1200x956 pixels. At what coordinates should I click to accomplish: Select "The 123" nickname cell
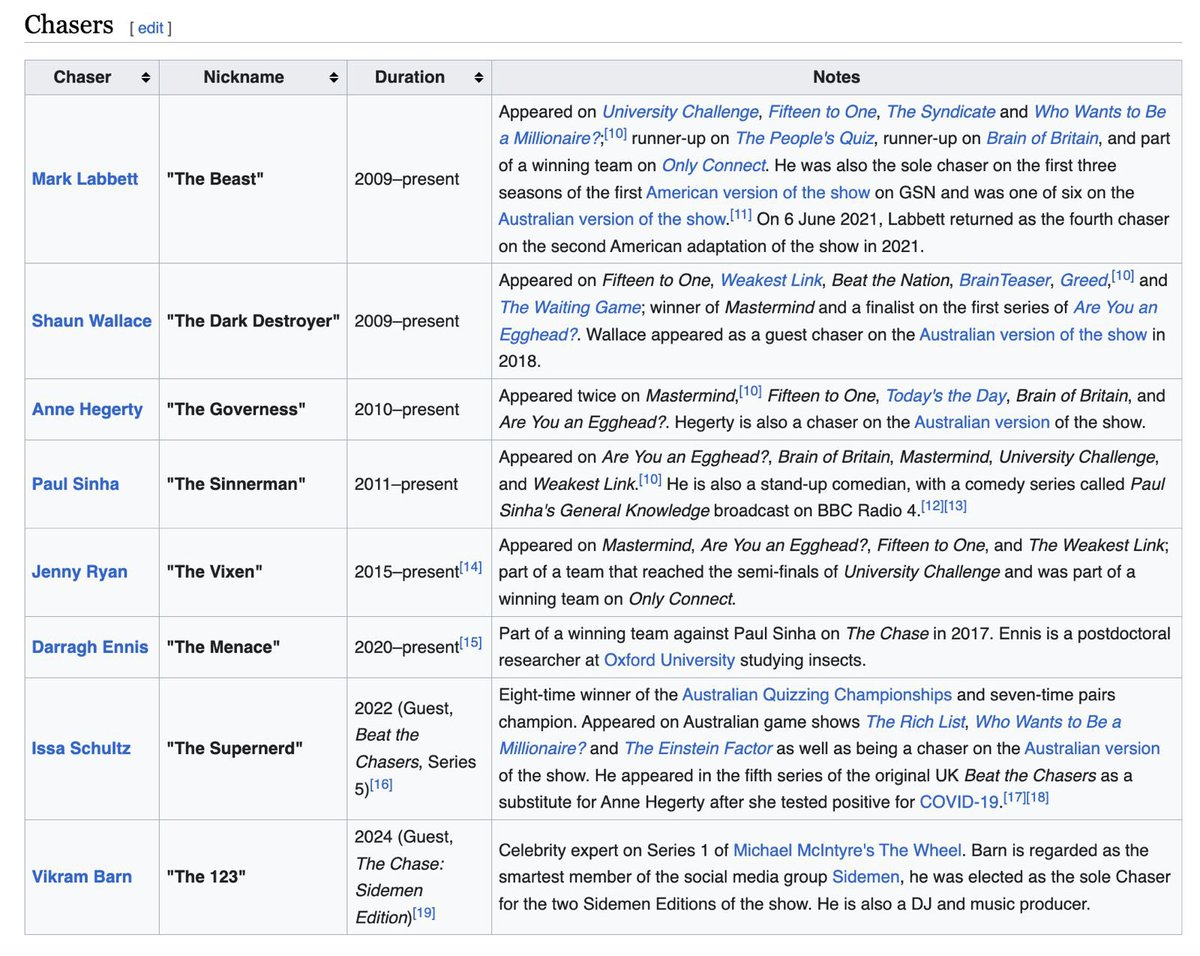[253, 877]
